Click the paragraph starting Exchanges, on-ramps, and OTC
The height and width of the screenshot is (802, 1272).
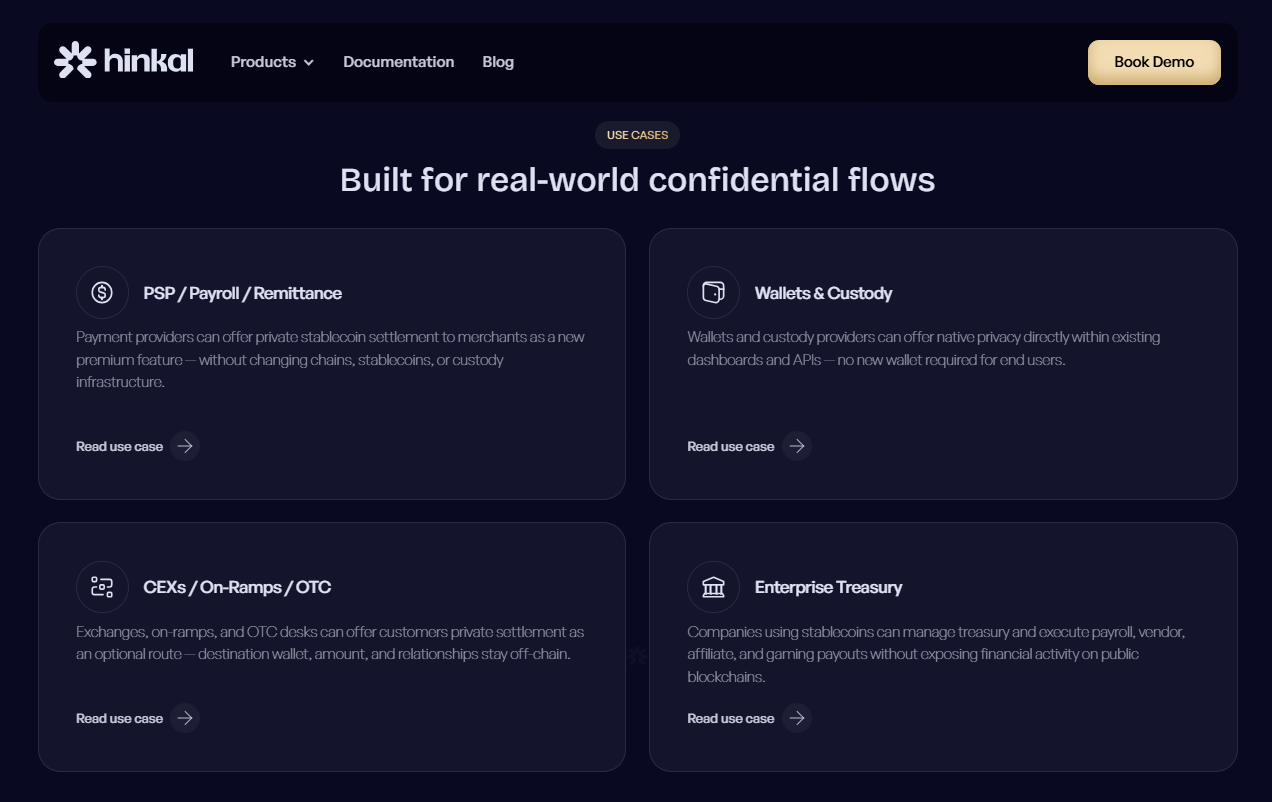tap(330, 643)
